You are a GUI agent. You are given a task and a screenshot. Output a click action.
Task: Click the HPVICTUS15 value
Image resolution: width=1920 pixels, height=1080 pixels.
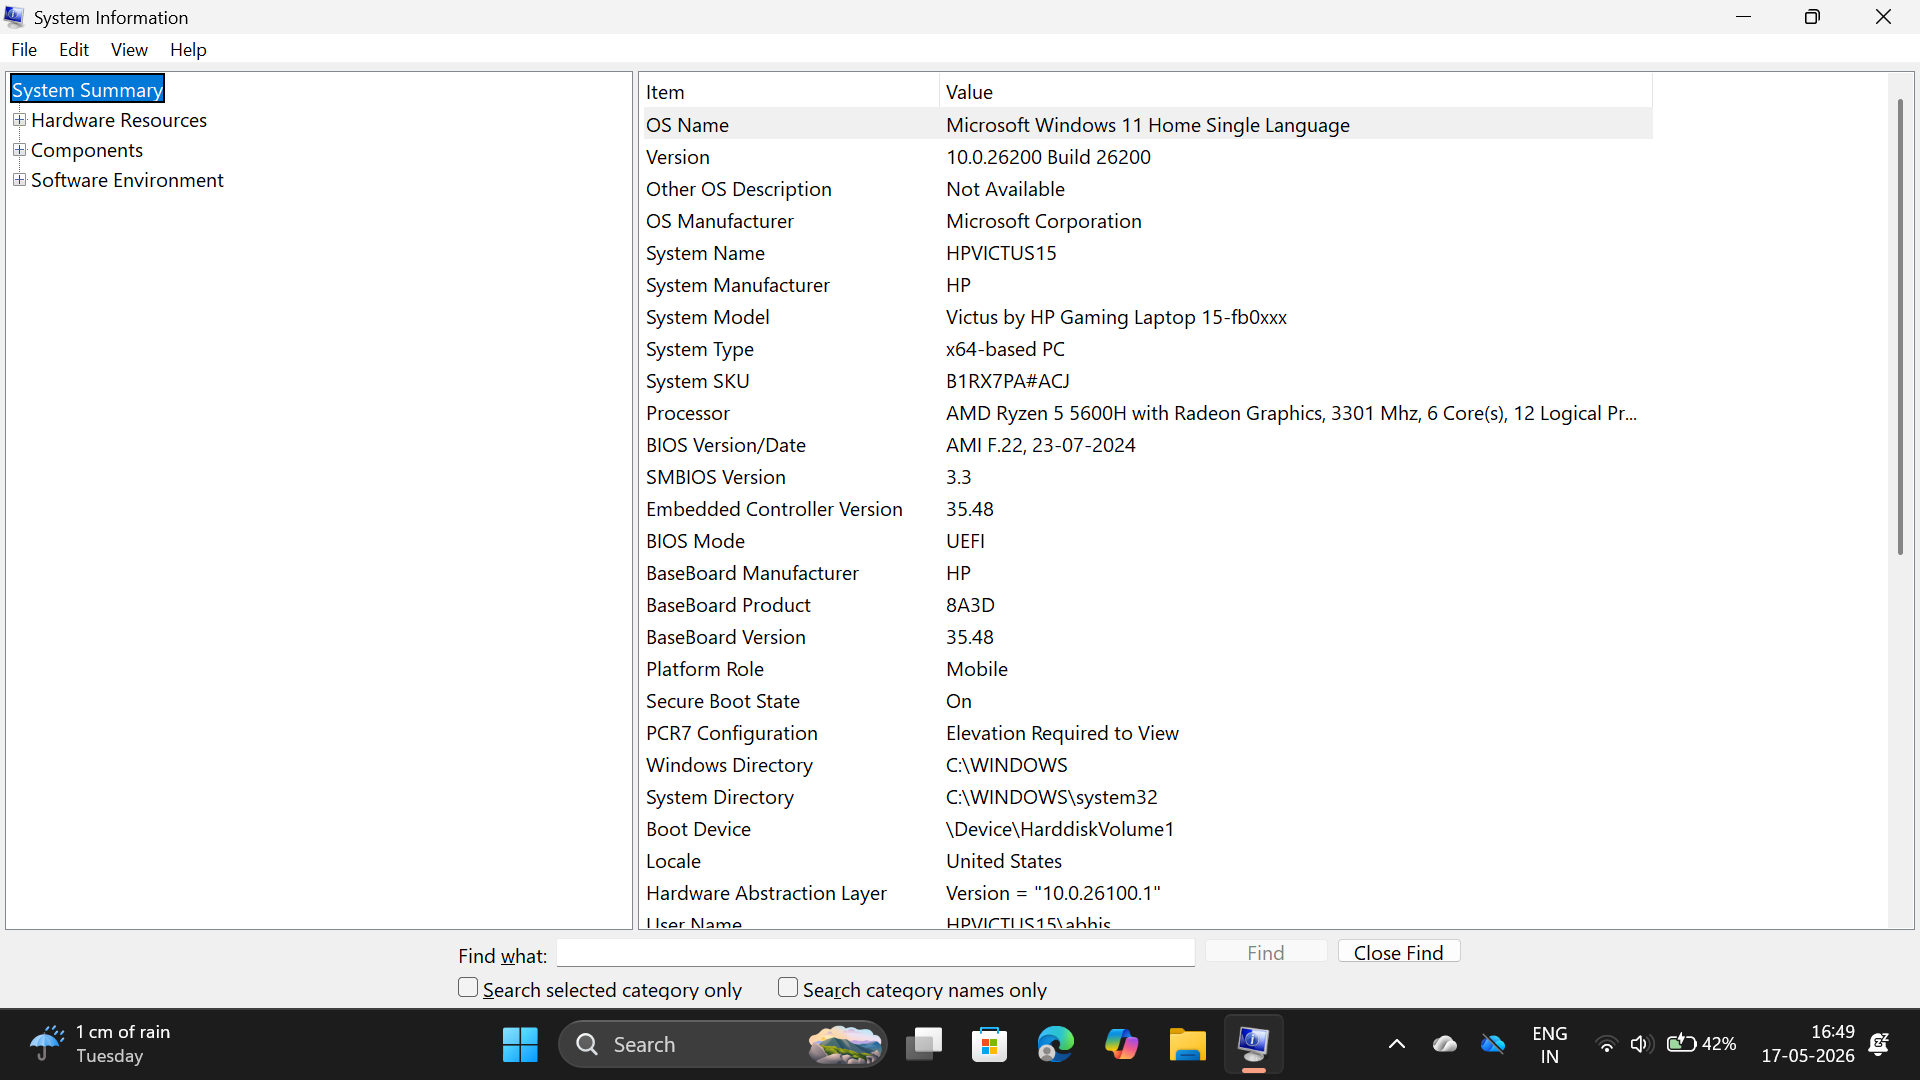point(1001,253)
